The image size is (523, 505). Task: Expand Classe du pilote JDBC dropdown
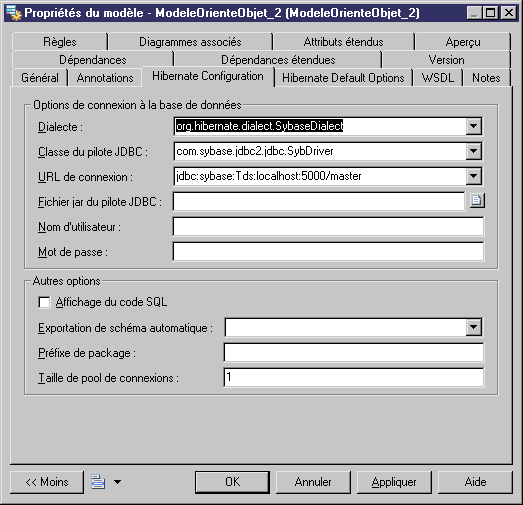pyautogui.click(x=474, y=151)
